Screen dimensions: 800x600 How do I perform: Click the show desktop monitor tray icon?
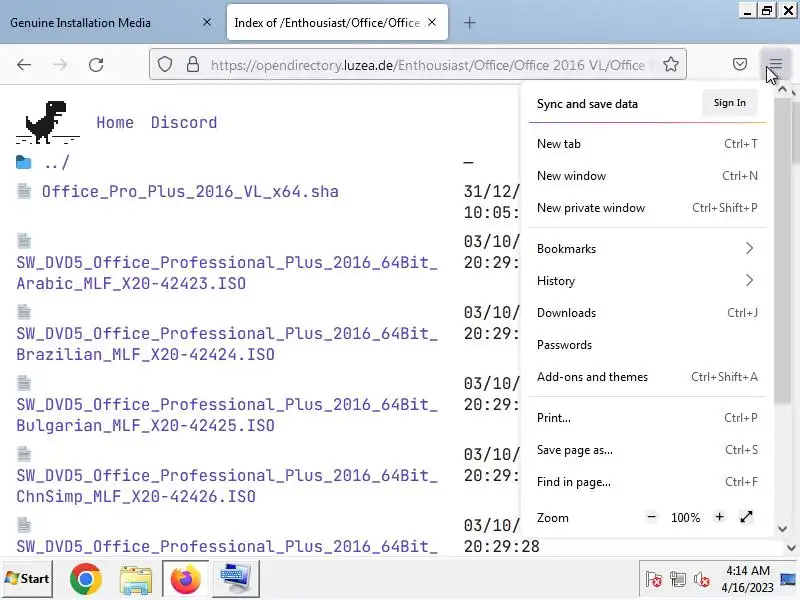coord(788,579)
